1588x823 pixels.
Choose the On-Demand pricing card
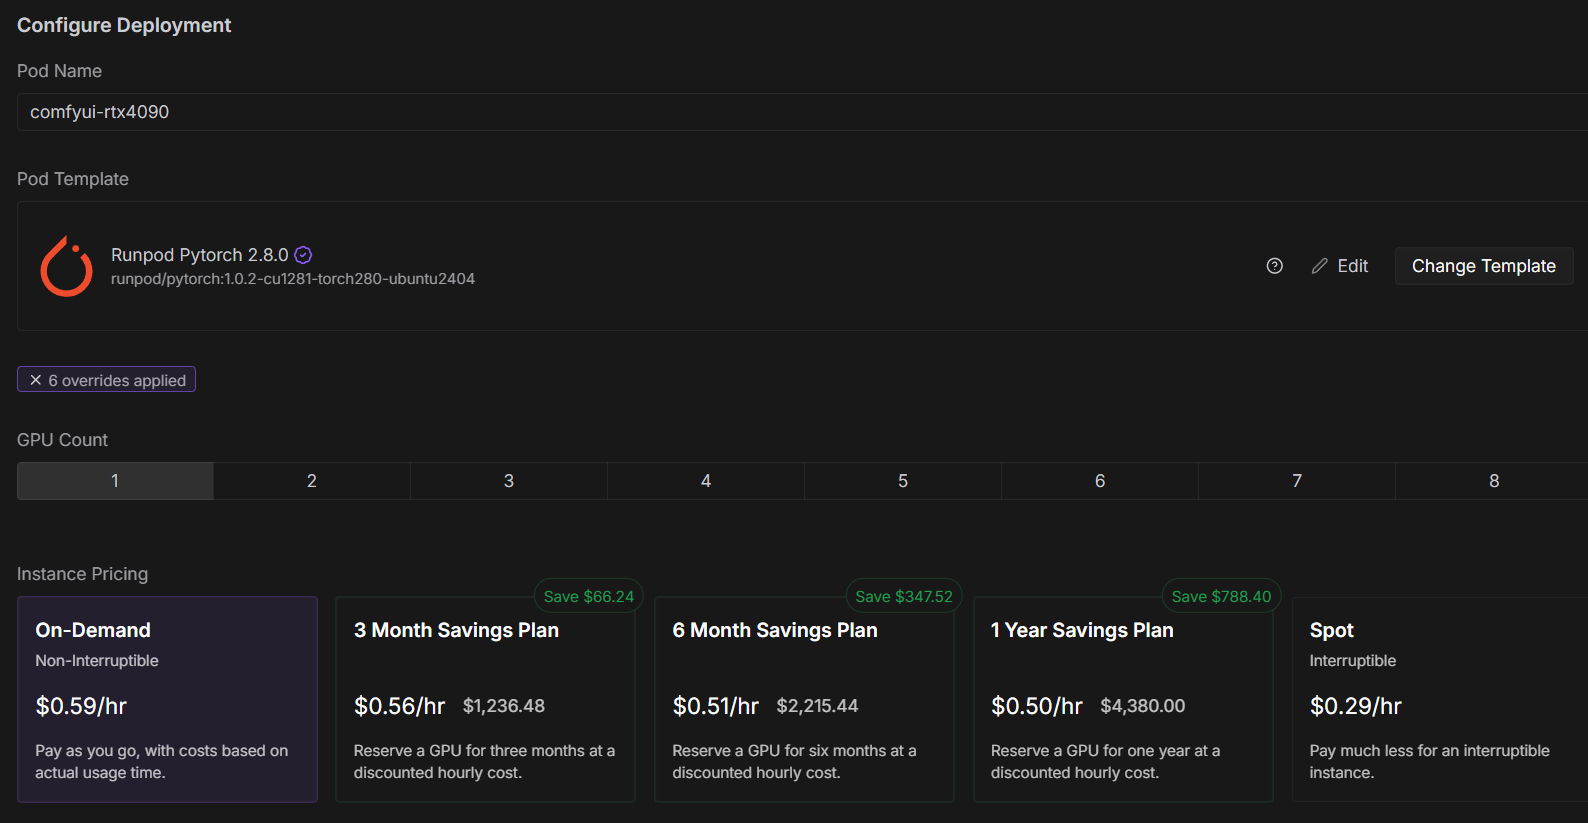[167, 699]
